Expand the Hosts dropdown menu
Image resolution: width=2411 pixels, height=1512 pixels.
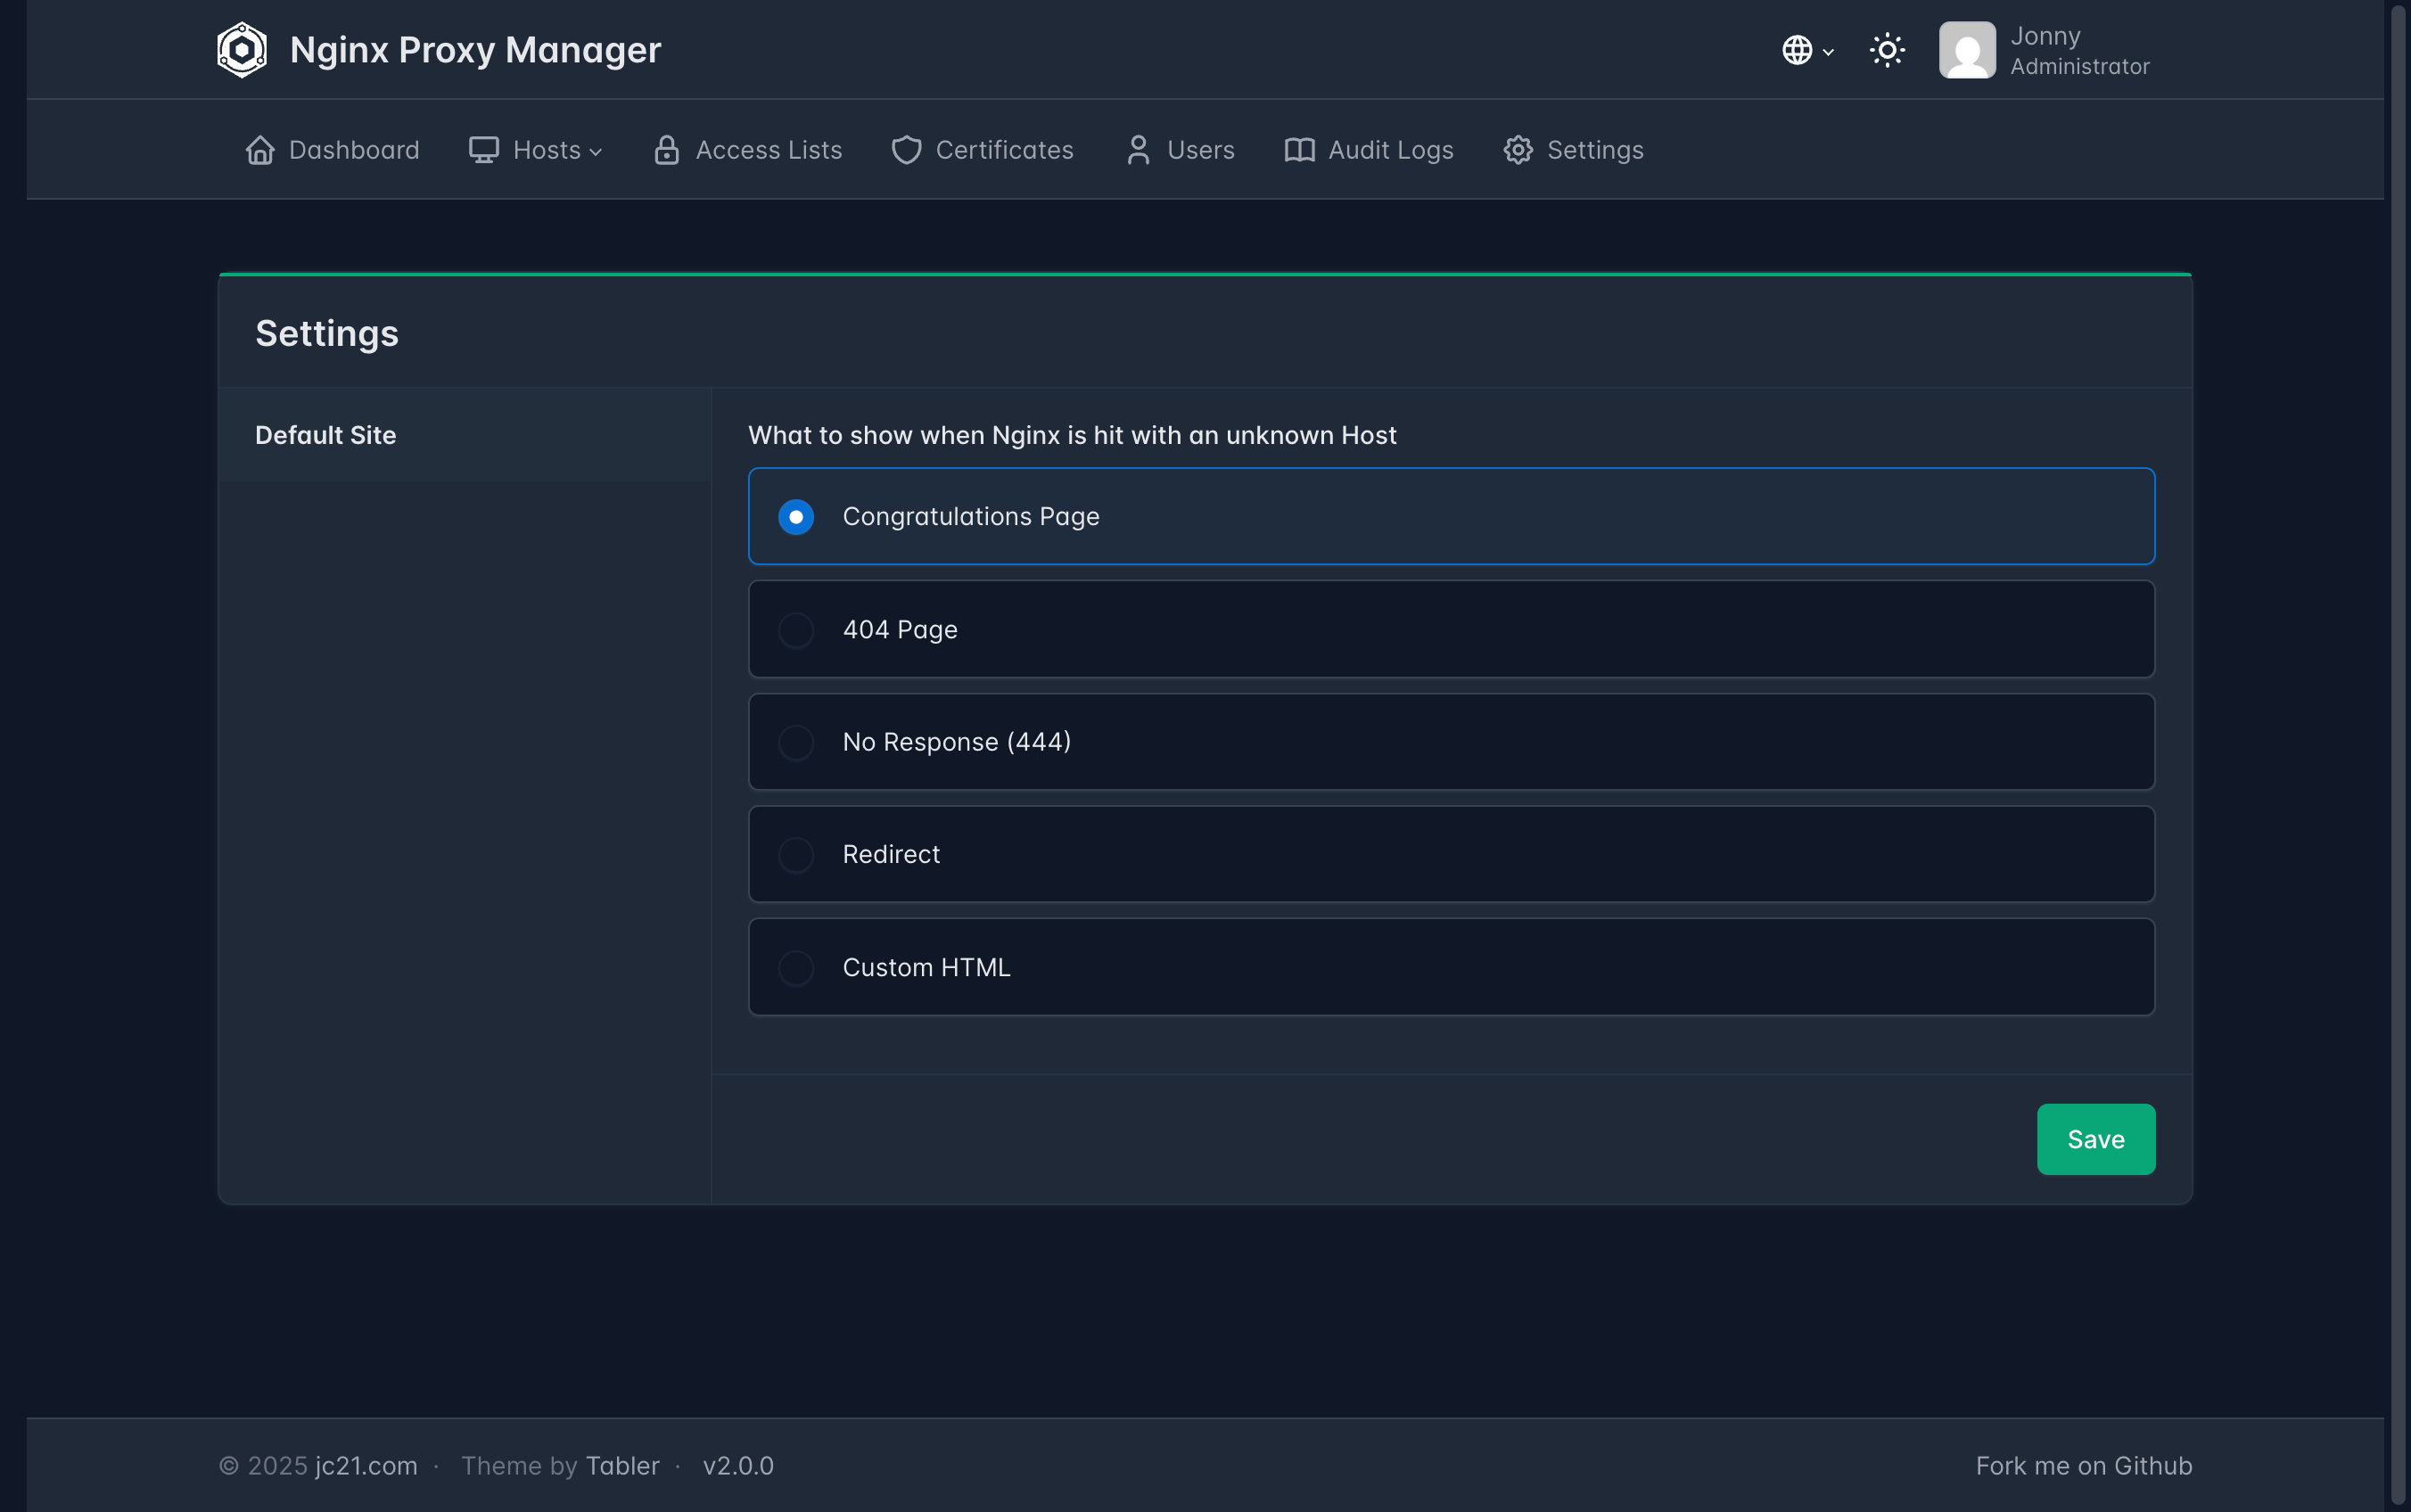[x=536, y=150]
